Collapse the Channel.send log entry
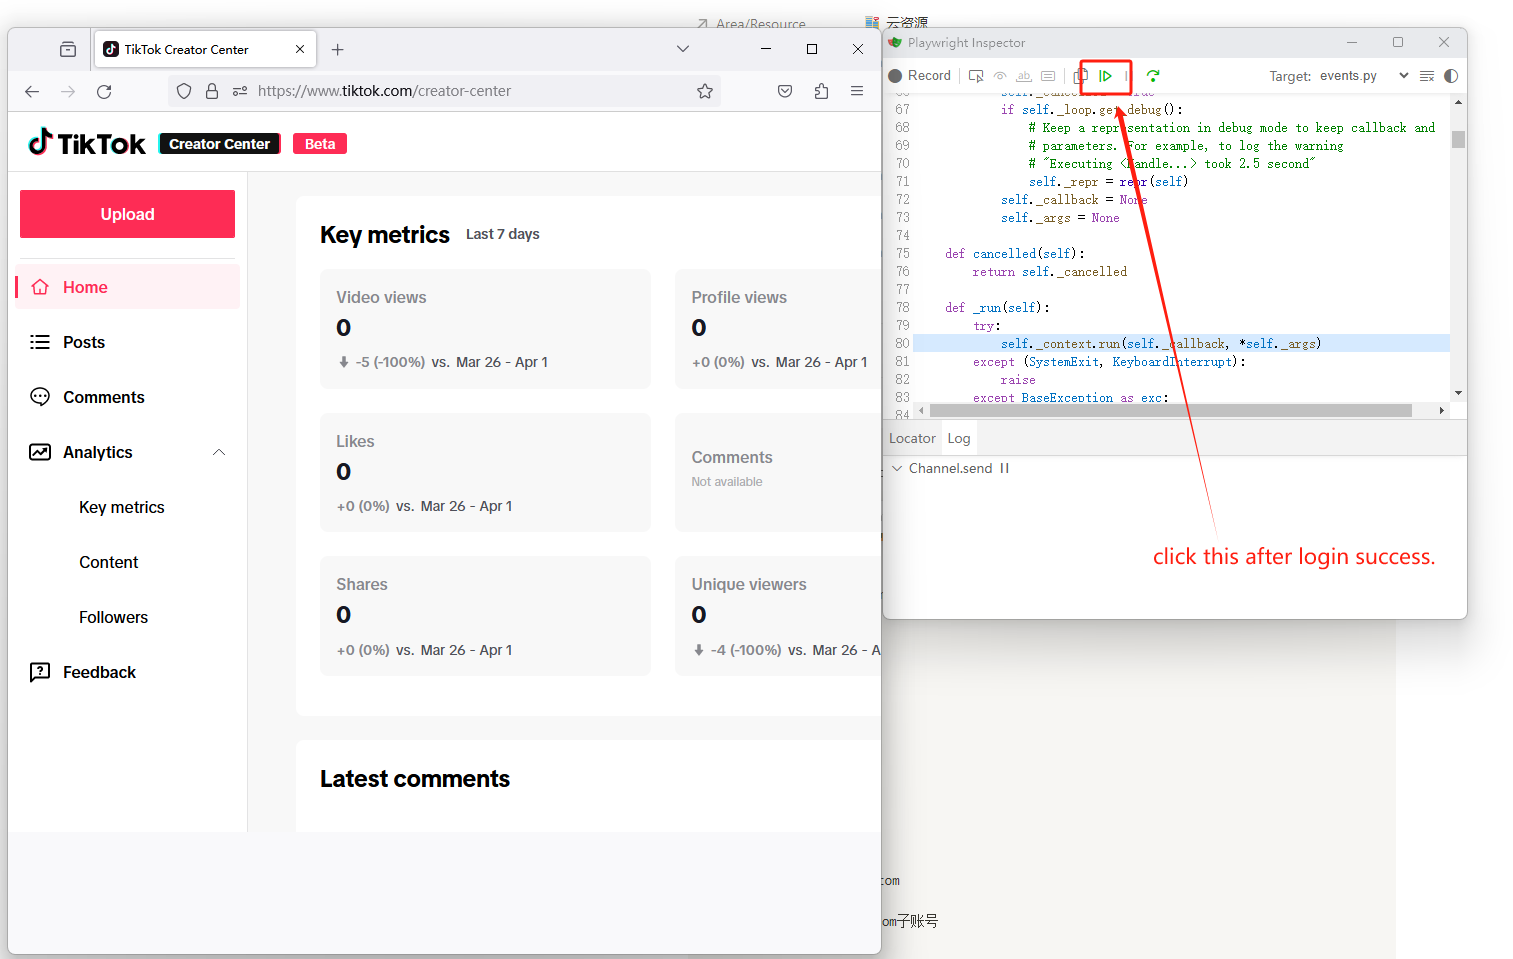 897,468
